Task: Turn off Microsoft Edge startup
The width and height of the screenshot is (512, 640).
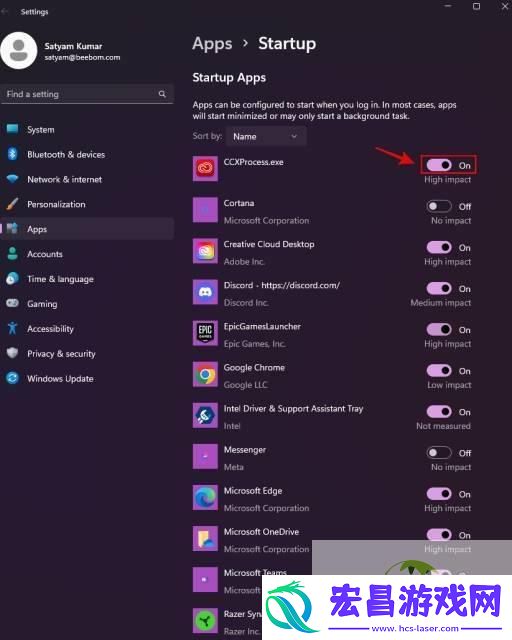Action: pyautogui.click(x=439, y=494)
